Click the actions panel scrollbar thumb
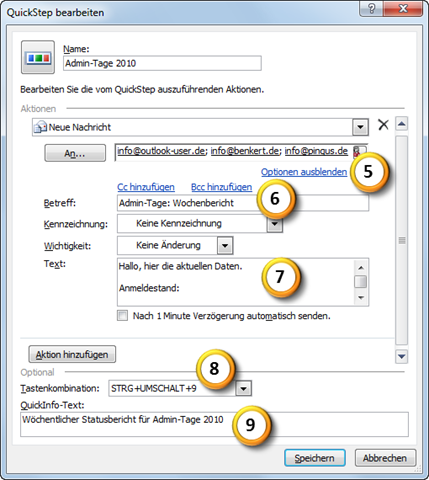This screenshot has width=429, height=480. point(402,240)
